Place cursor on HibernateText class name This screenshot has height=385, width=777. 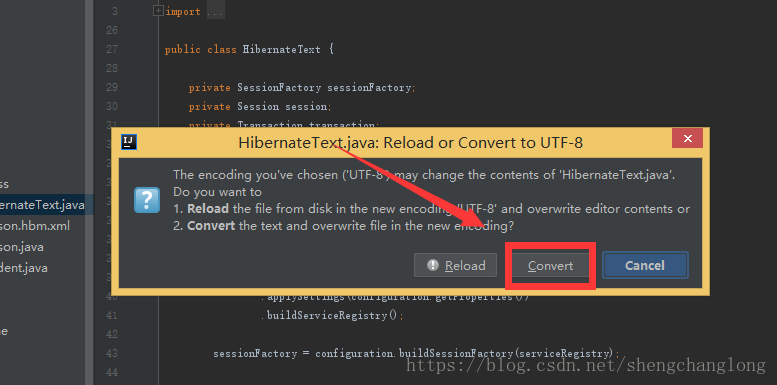pos(281,50)
